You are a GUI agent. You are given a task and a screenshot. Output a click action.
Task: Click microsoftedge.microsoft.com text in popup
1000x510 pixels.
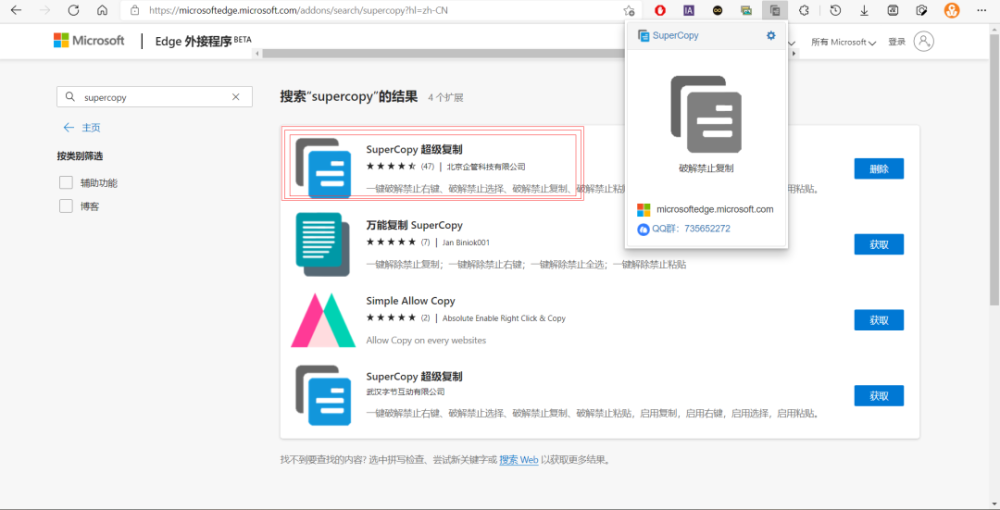click(x=715, y=209)
